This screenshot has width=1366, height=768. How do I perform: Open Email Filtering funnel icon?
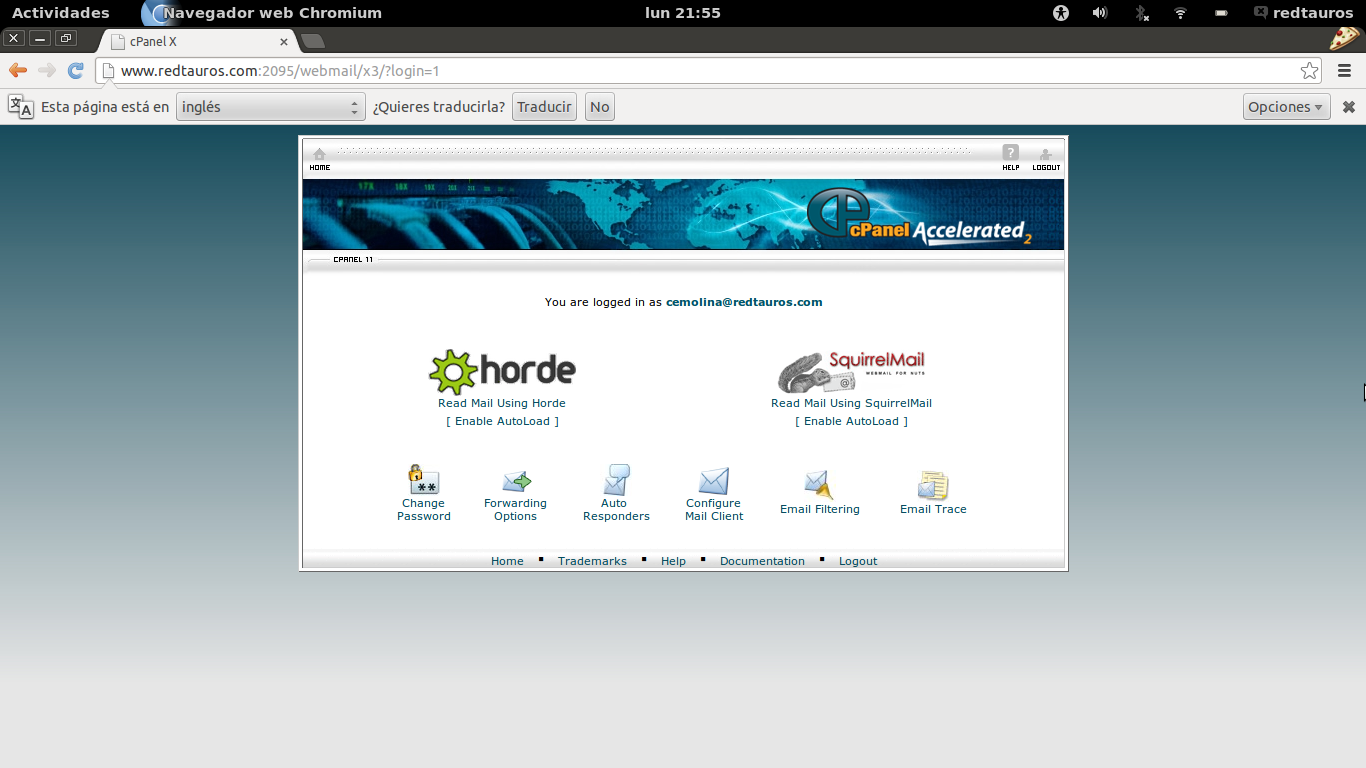(x=819, y=485)
